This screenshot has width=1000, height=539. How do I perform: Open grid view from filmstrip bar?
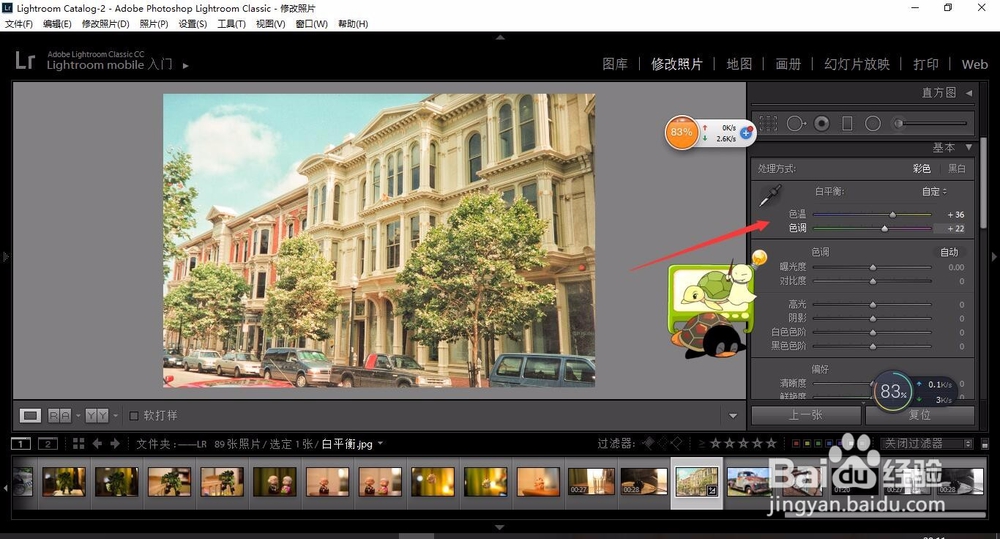[x=78, y=443]
